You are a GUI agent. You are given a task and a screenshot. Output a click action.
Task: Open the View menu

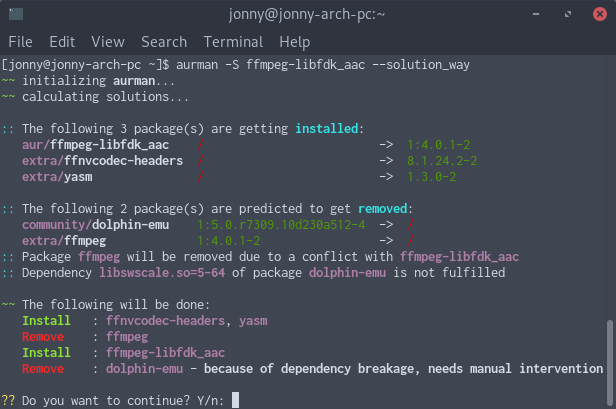(x=108, y=42)
